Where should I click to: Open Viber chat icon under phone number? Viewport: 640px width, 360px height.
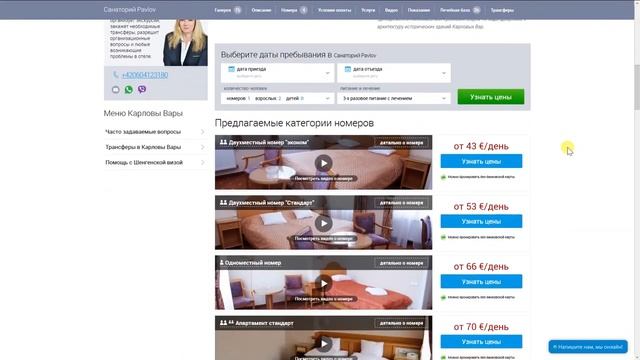click(142, 89)
